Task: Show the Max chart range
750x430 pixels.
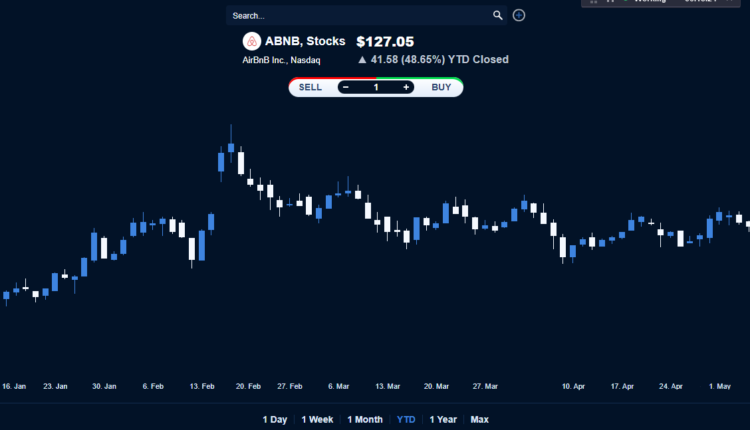Action: click(x=480, y=420)
